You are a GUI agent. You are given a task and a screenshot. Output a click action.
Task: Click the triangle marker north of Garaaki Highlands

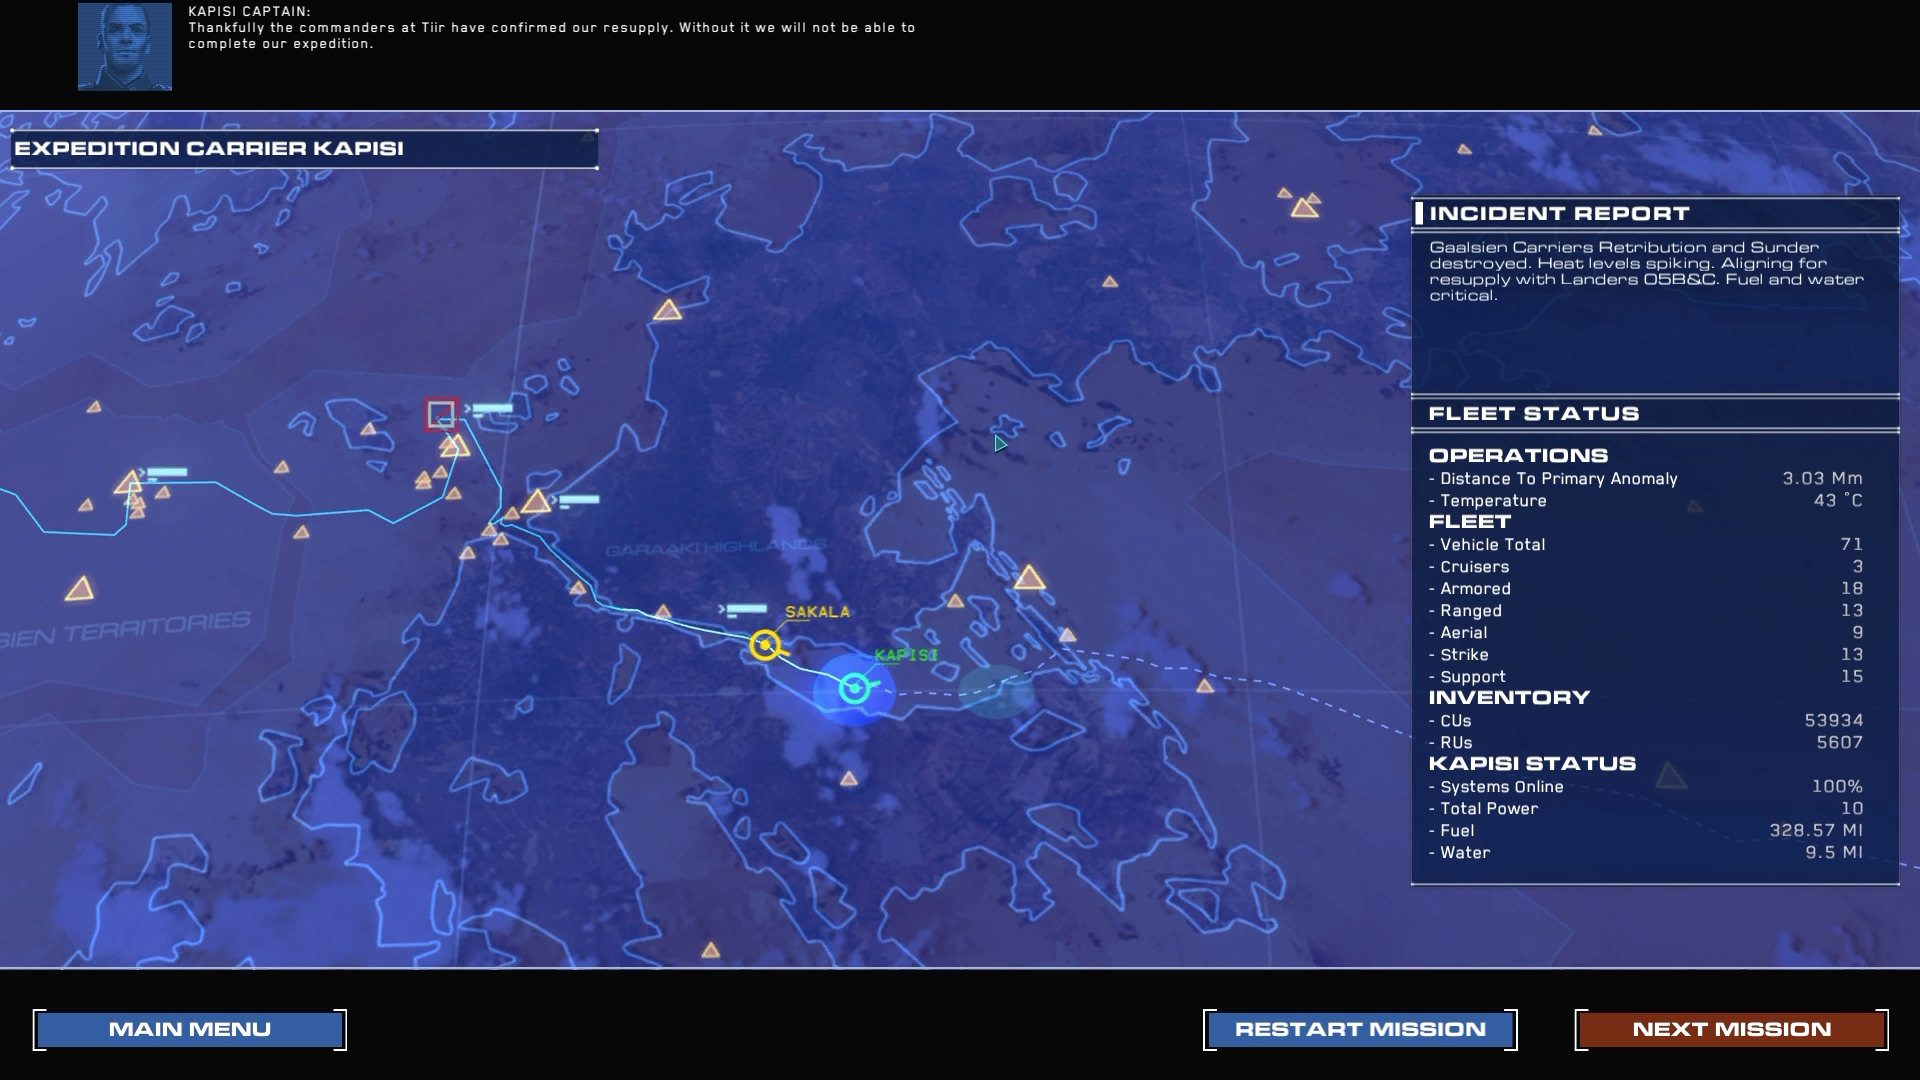click(667, 311)
